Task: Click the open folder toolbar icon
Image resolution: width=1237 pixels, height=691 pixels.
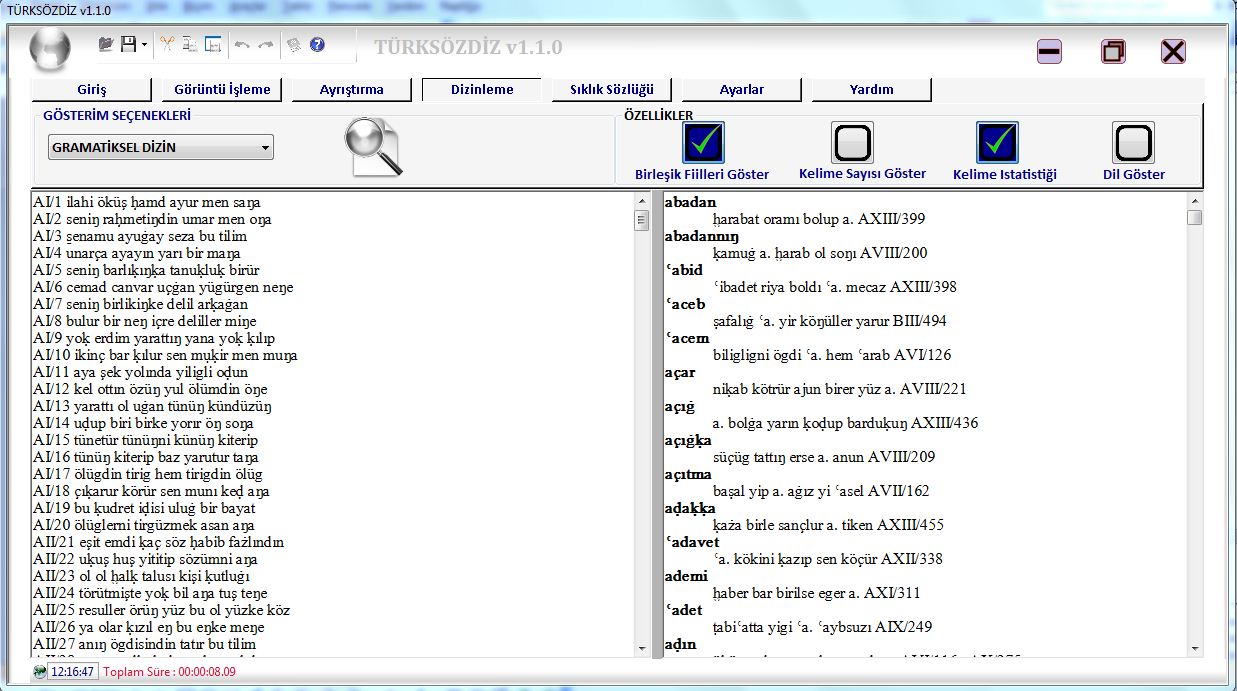Action: point(106,45)
